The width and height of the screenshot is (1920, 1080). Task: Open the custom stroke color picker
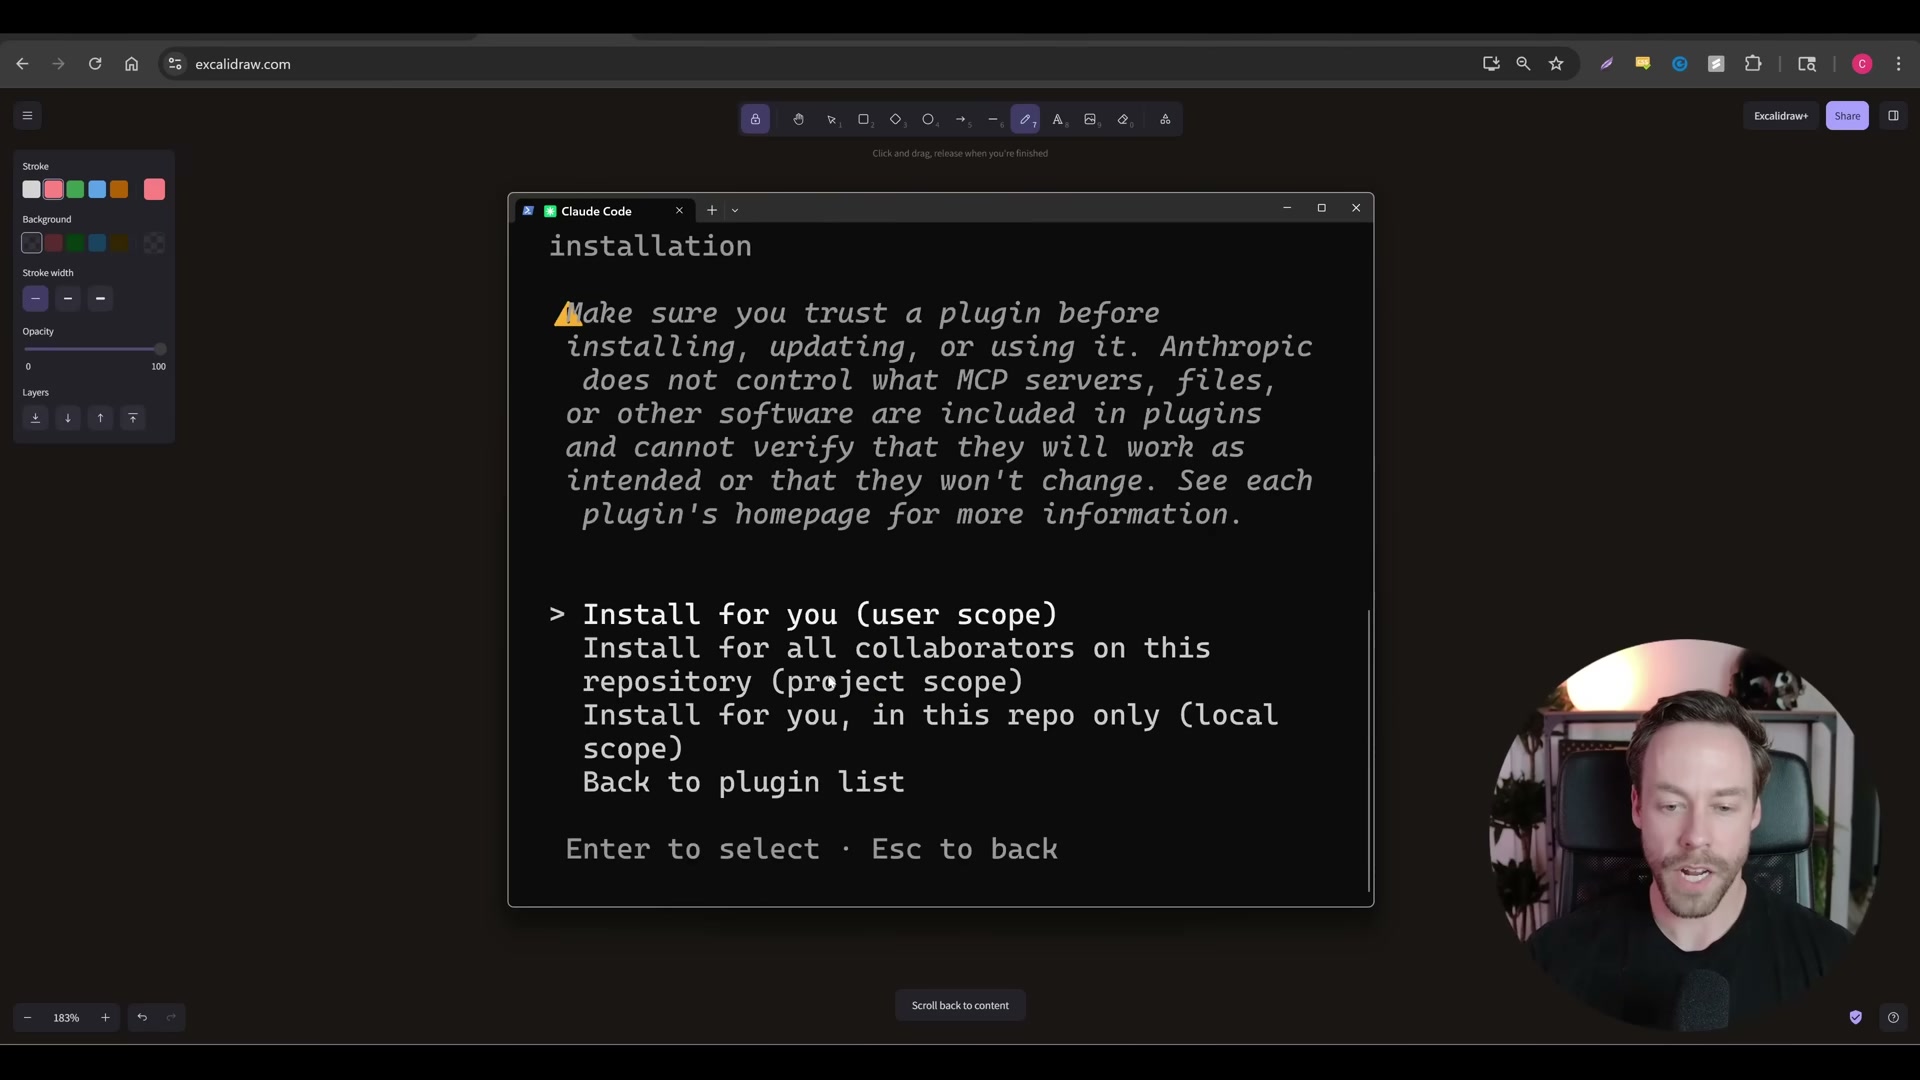154,190
